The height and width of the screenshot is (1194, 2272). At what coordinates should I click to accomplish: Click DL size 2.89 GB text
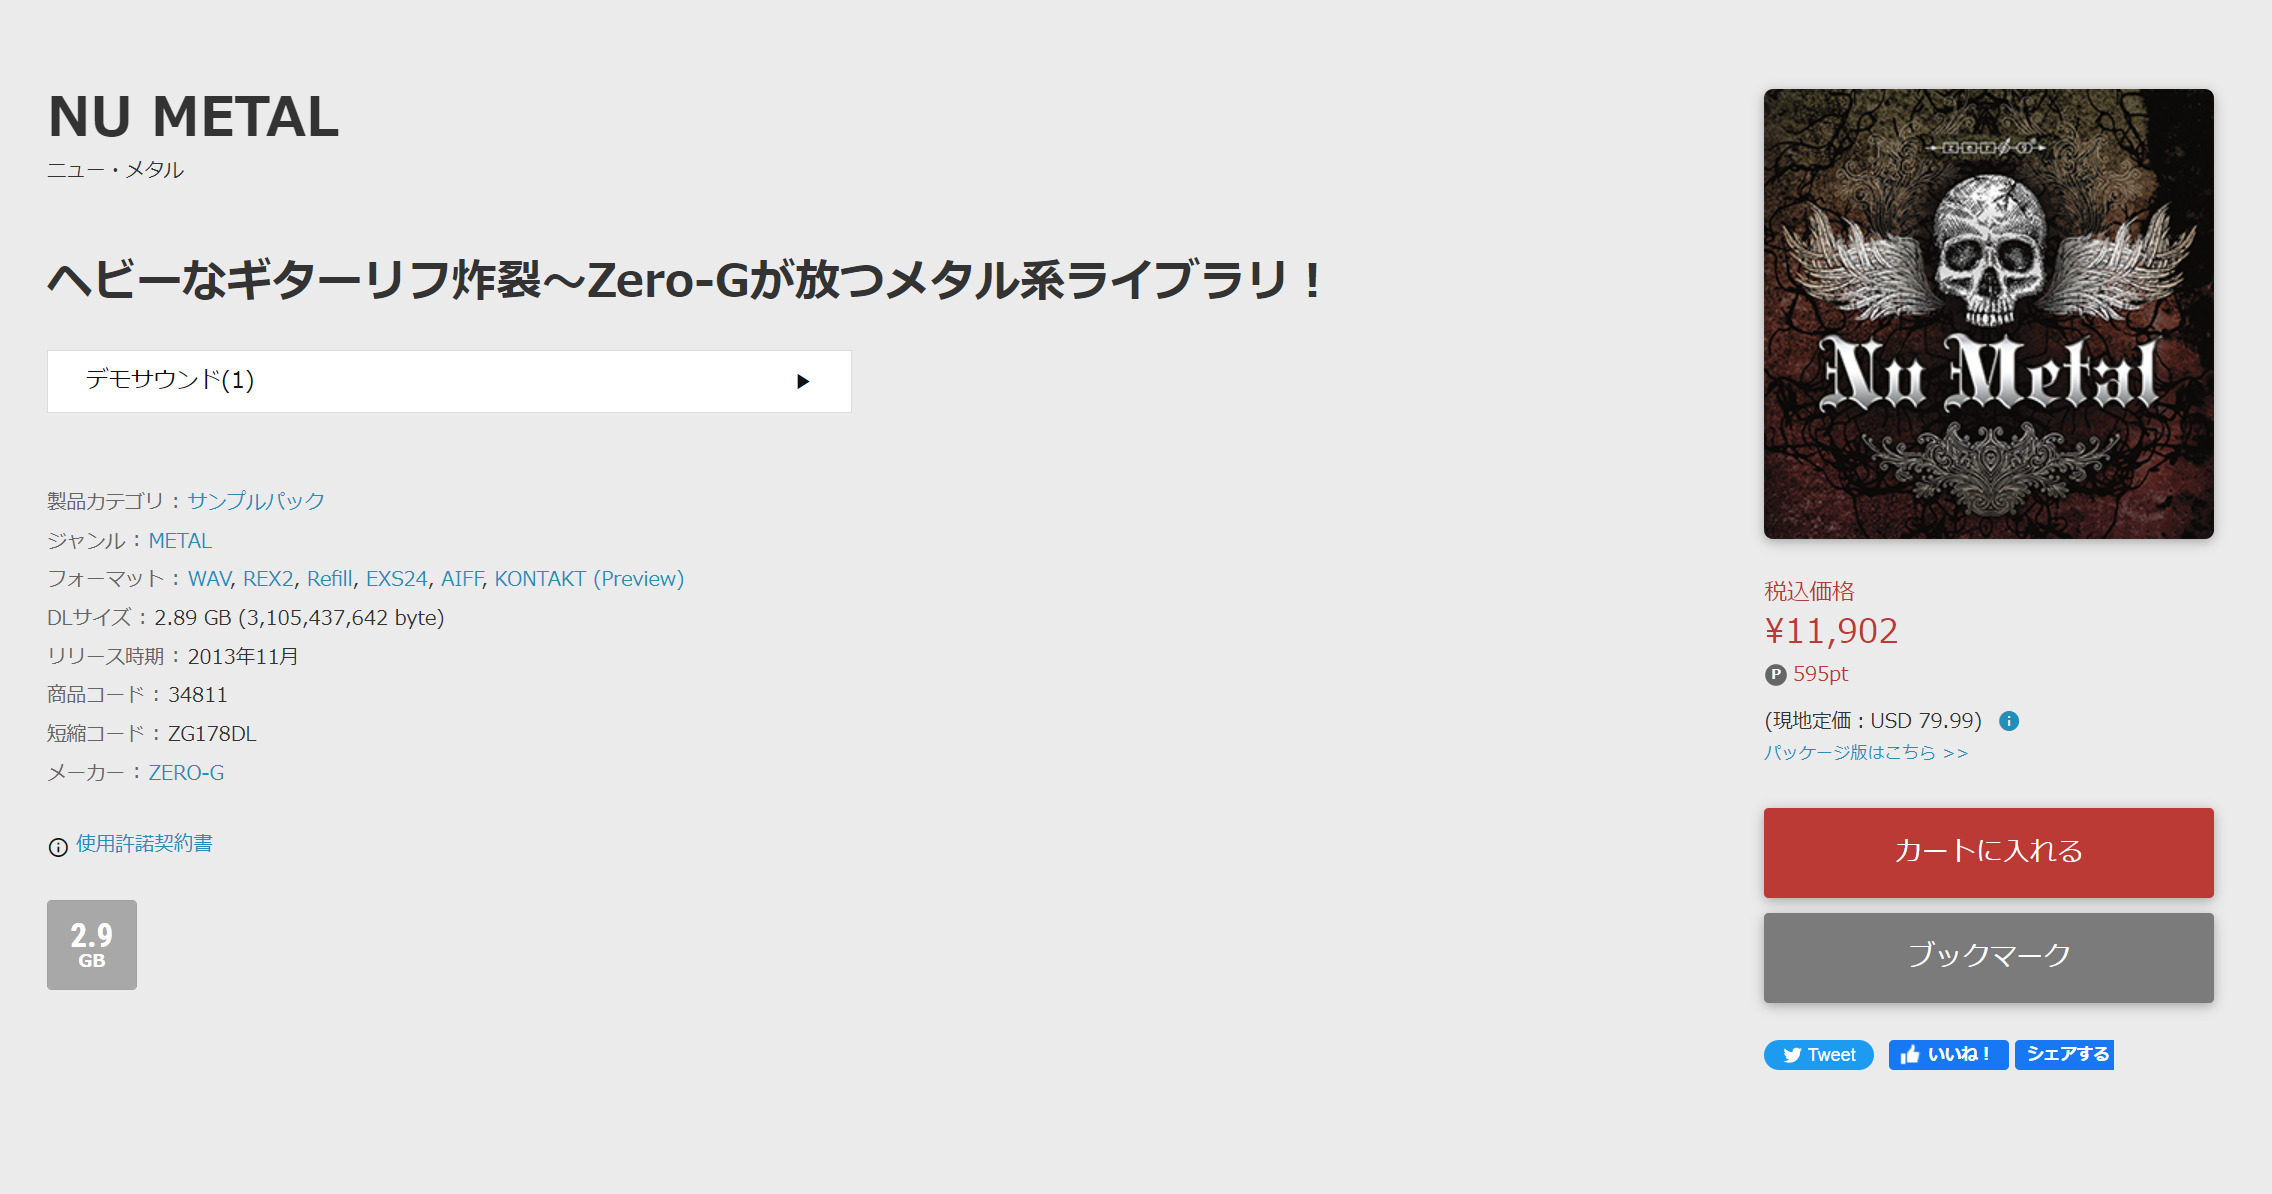click(x=299, y=618)
